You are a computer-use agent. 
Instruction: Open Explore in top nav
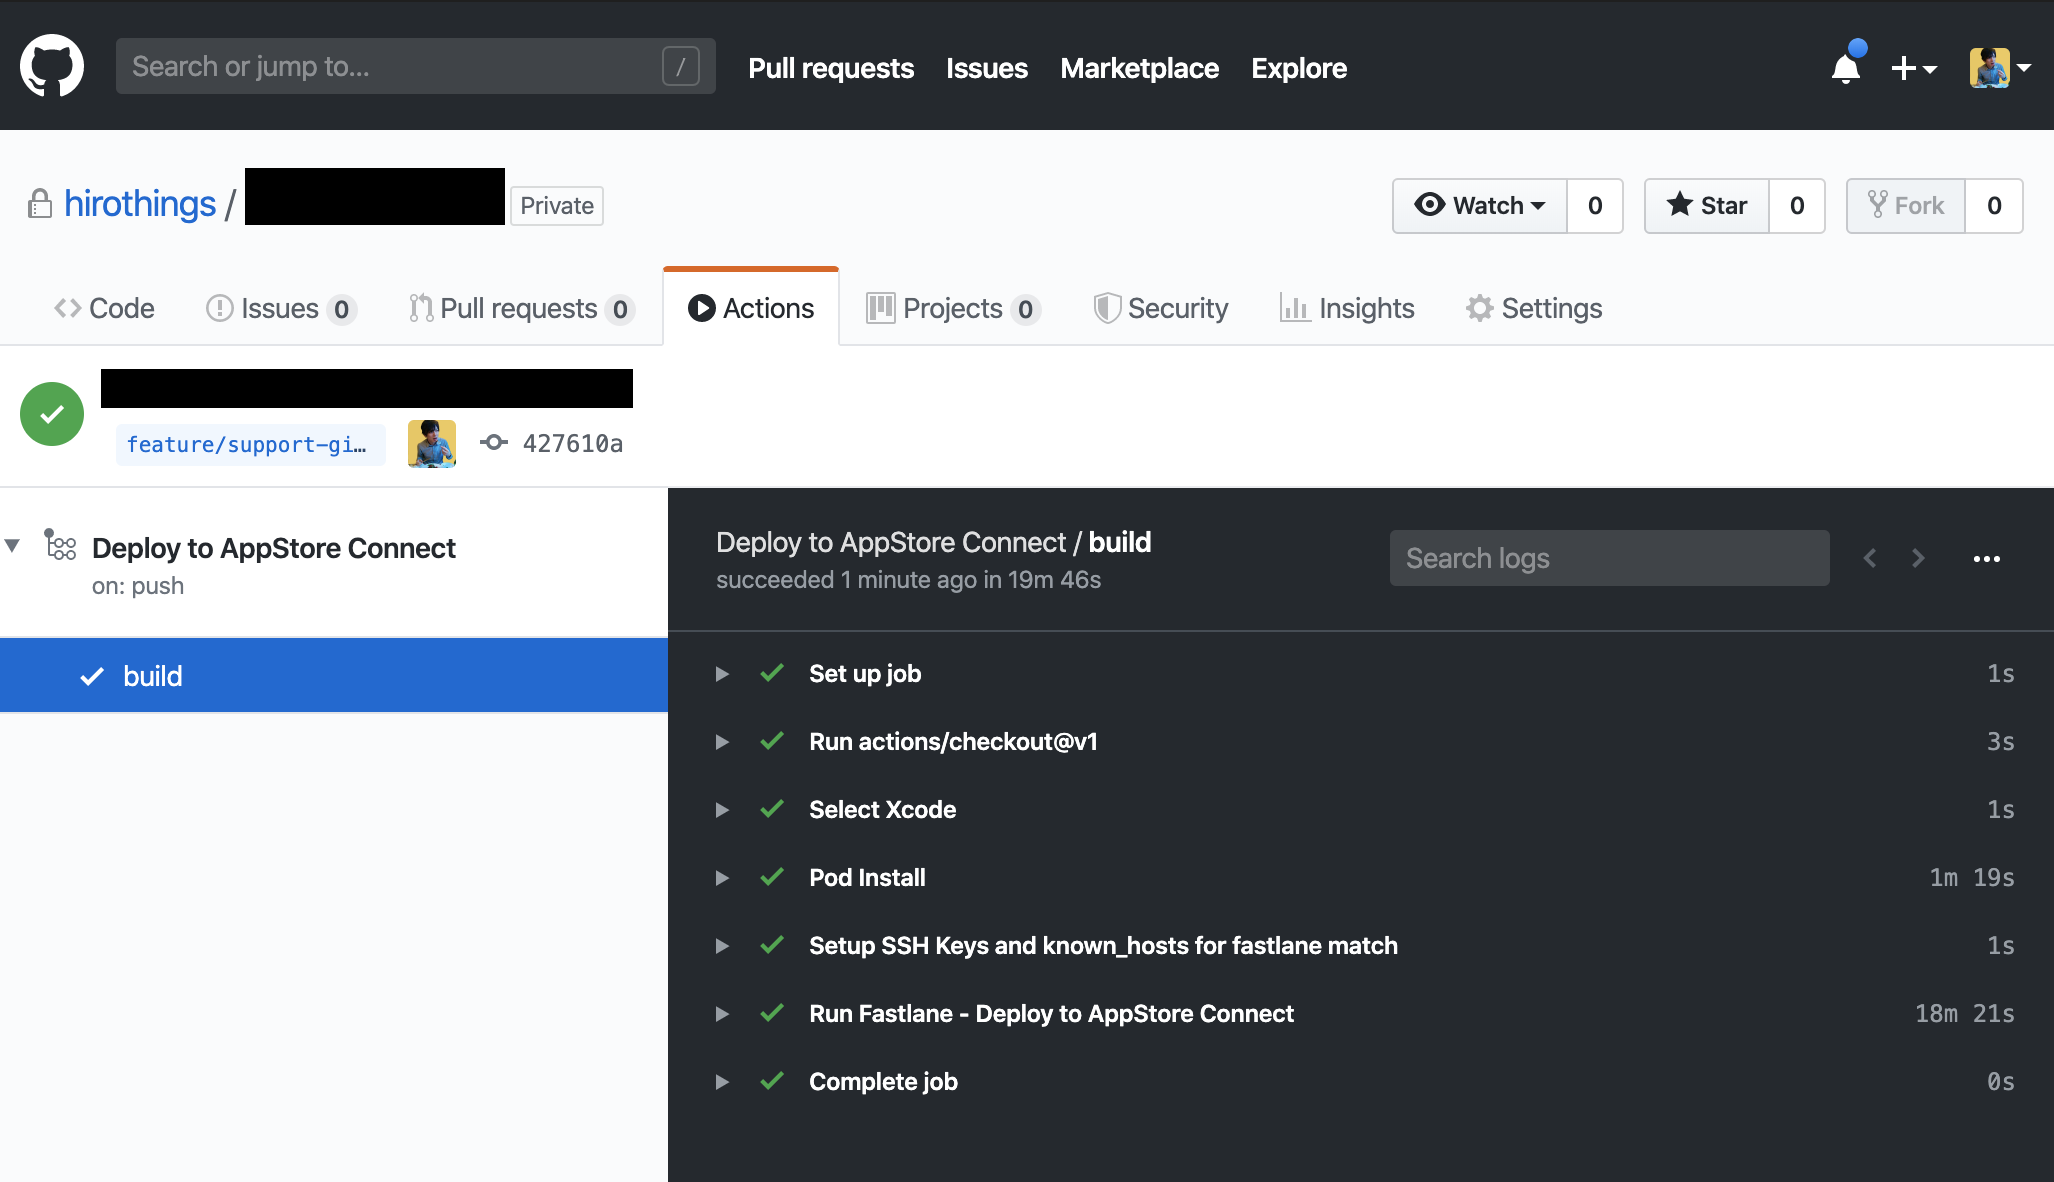(x=1299, y=68)
